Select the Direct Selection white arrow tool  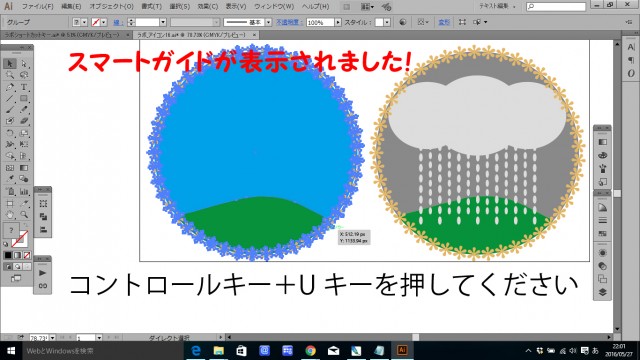coord(24,64)
